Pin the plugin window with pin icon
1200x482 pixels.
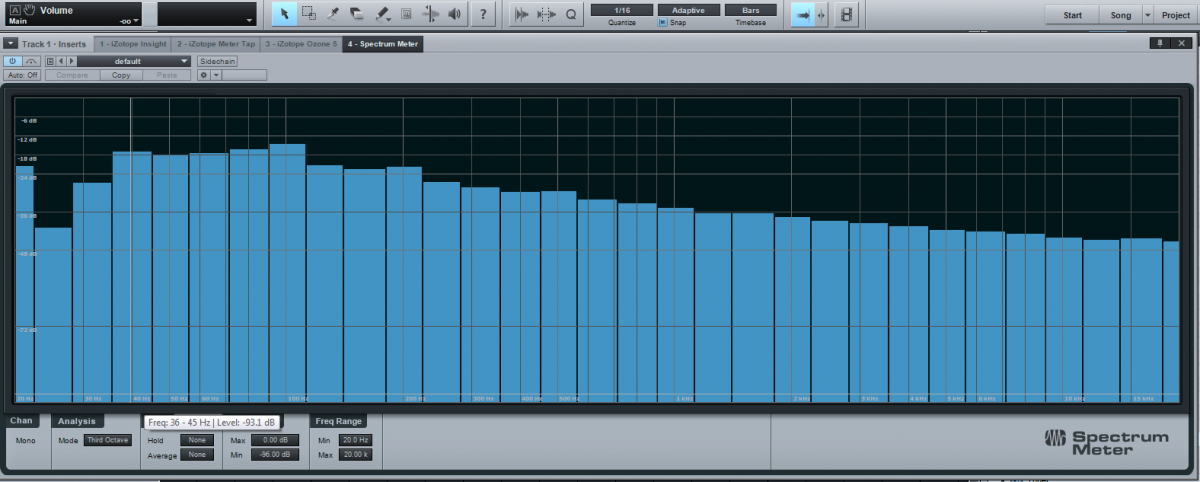coord(1160,44)
